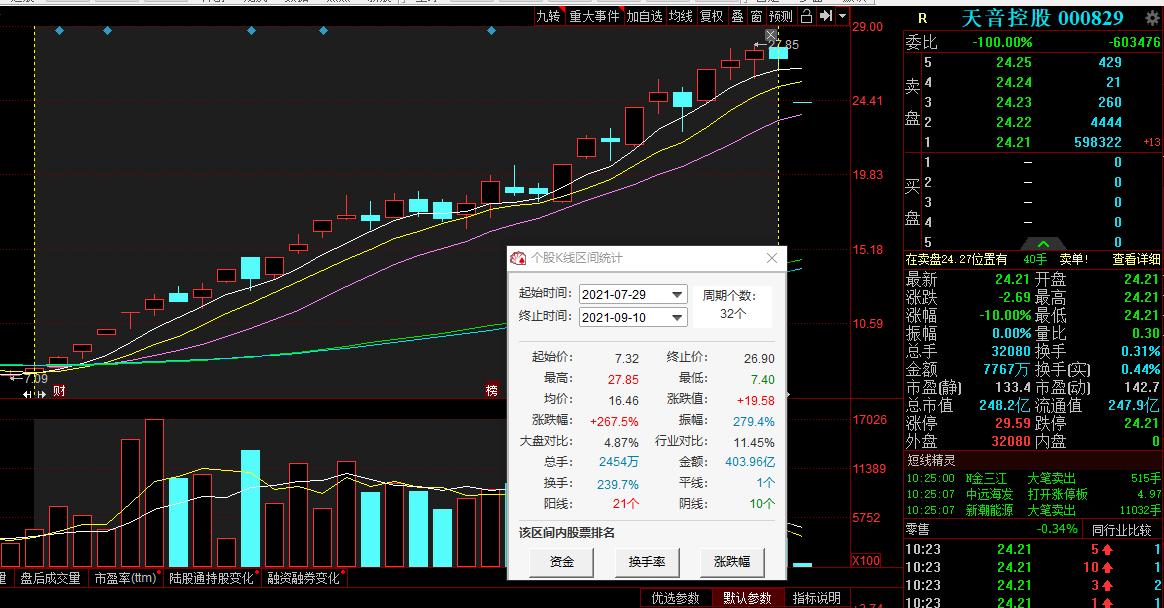Image resolution: width=1164 pixels, height=608 pixels.
Task: Toggle 复权 price adjustment mode
Action: pyautogui.click(x=711, y=16)
